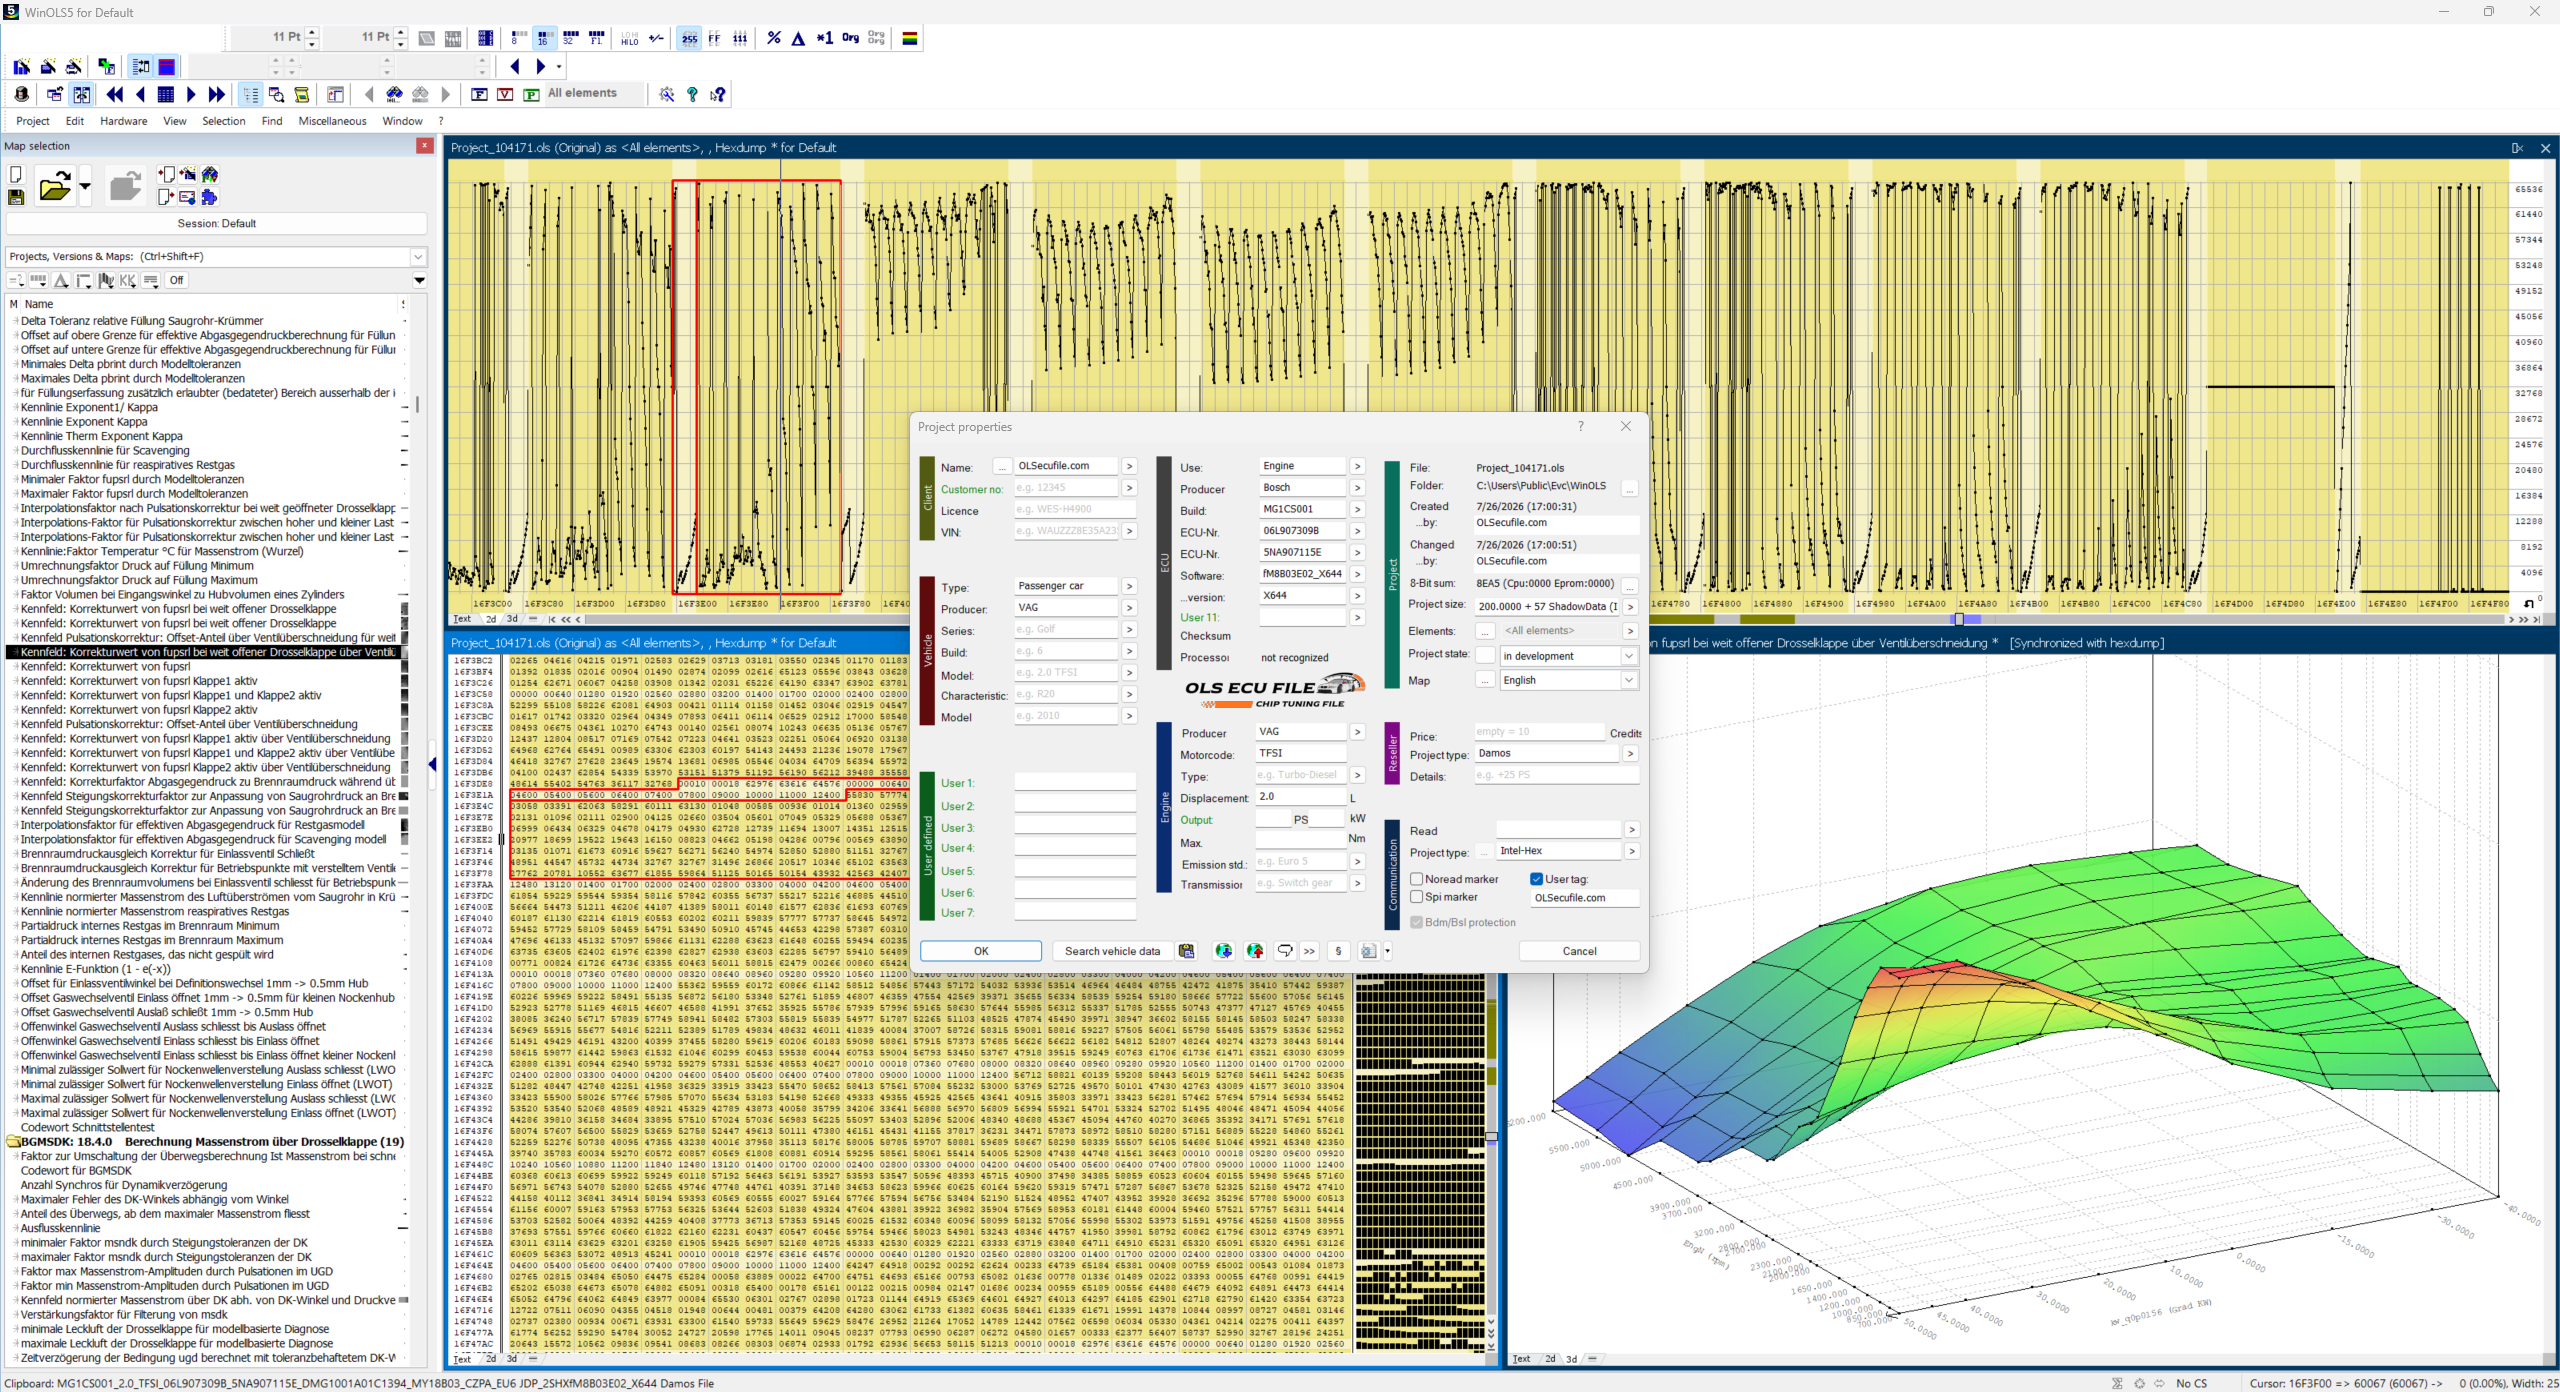The width and height of the screenshot is (2560, 1392).
Task: Click the F find toolbar icon
Action: 479,94
